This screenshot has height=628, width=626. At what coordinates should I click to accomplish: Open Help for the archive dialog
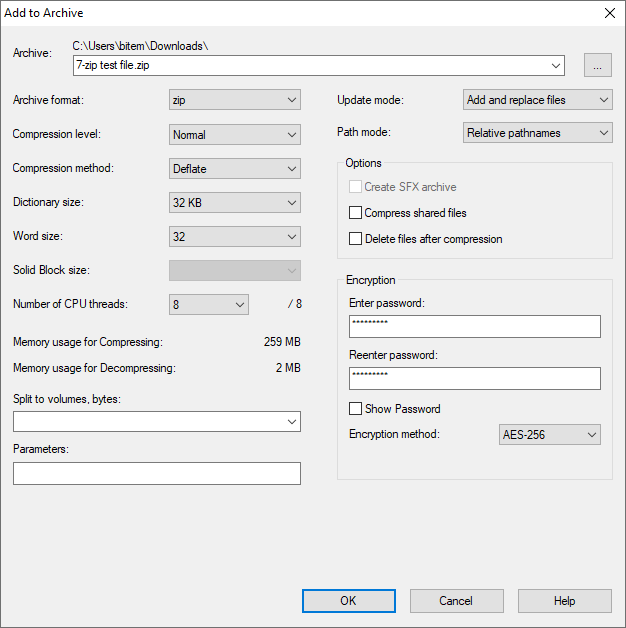(564, 601)
